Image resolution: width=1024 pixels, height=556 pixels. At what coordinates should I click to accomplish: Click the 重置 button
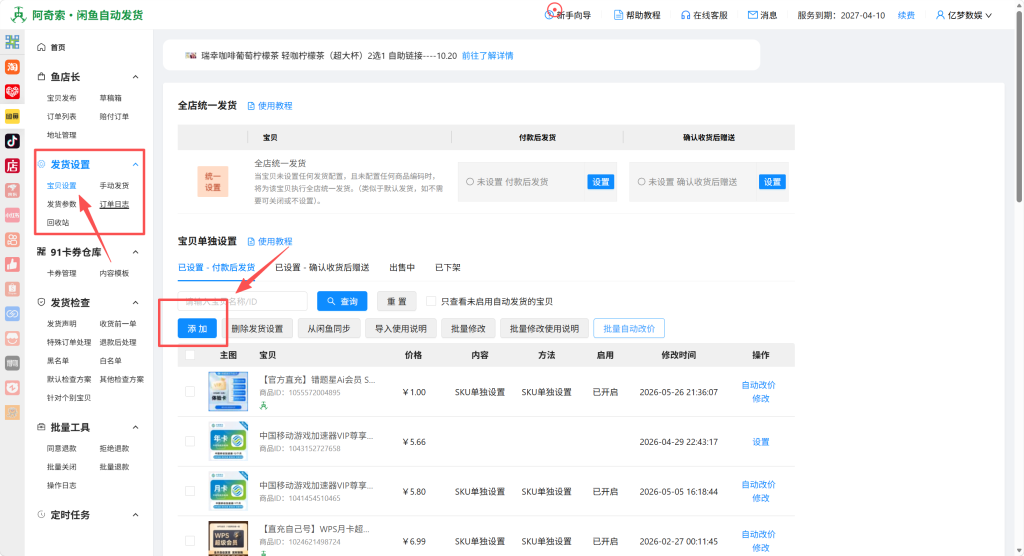[x=396, y=301]
